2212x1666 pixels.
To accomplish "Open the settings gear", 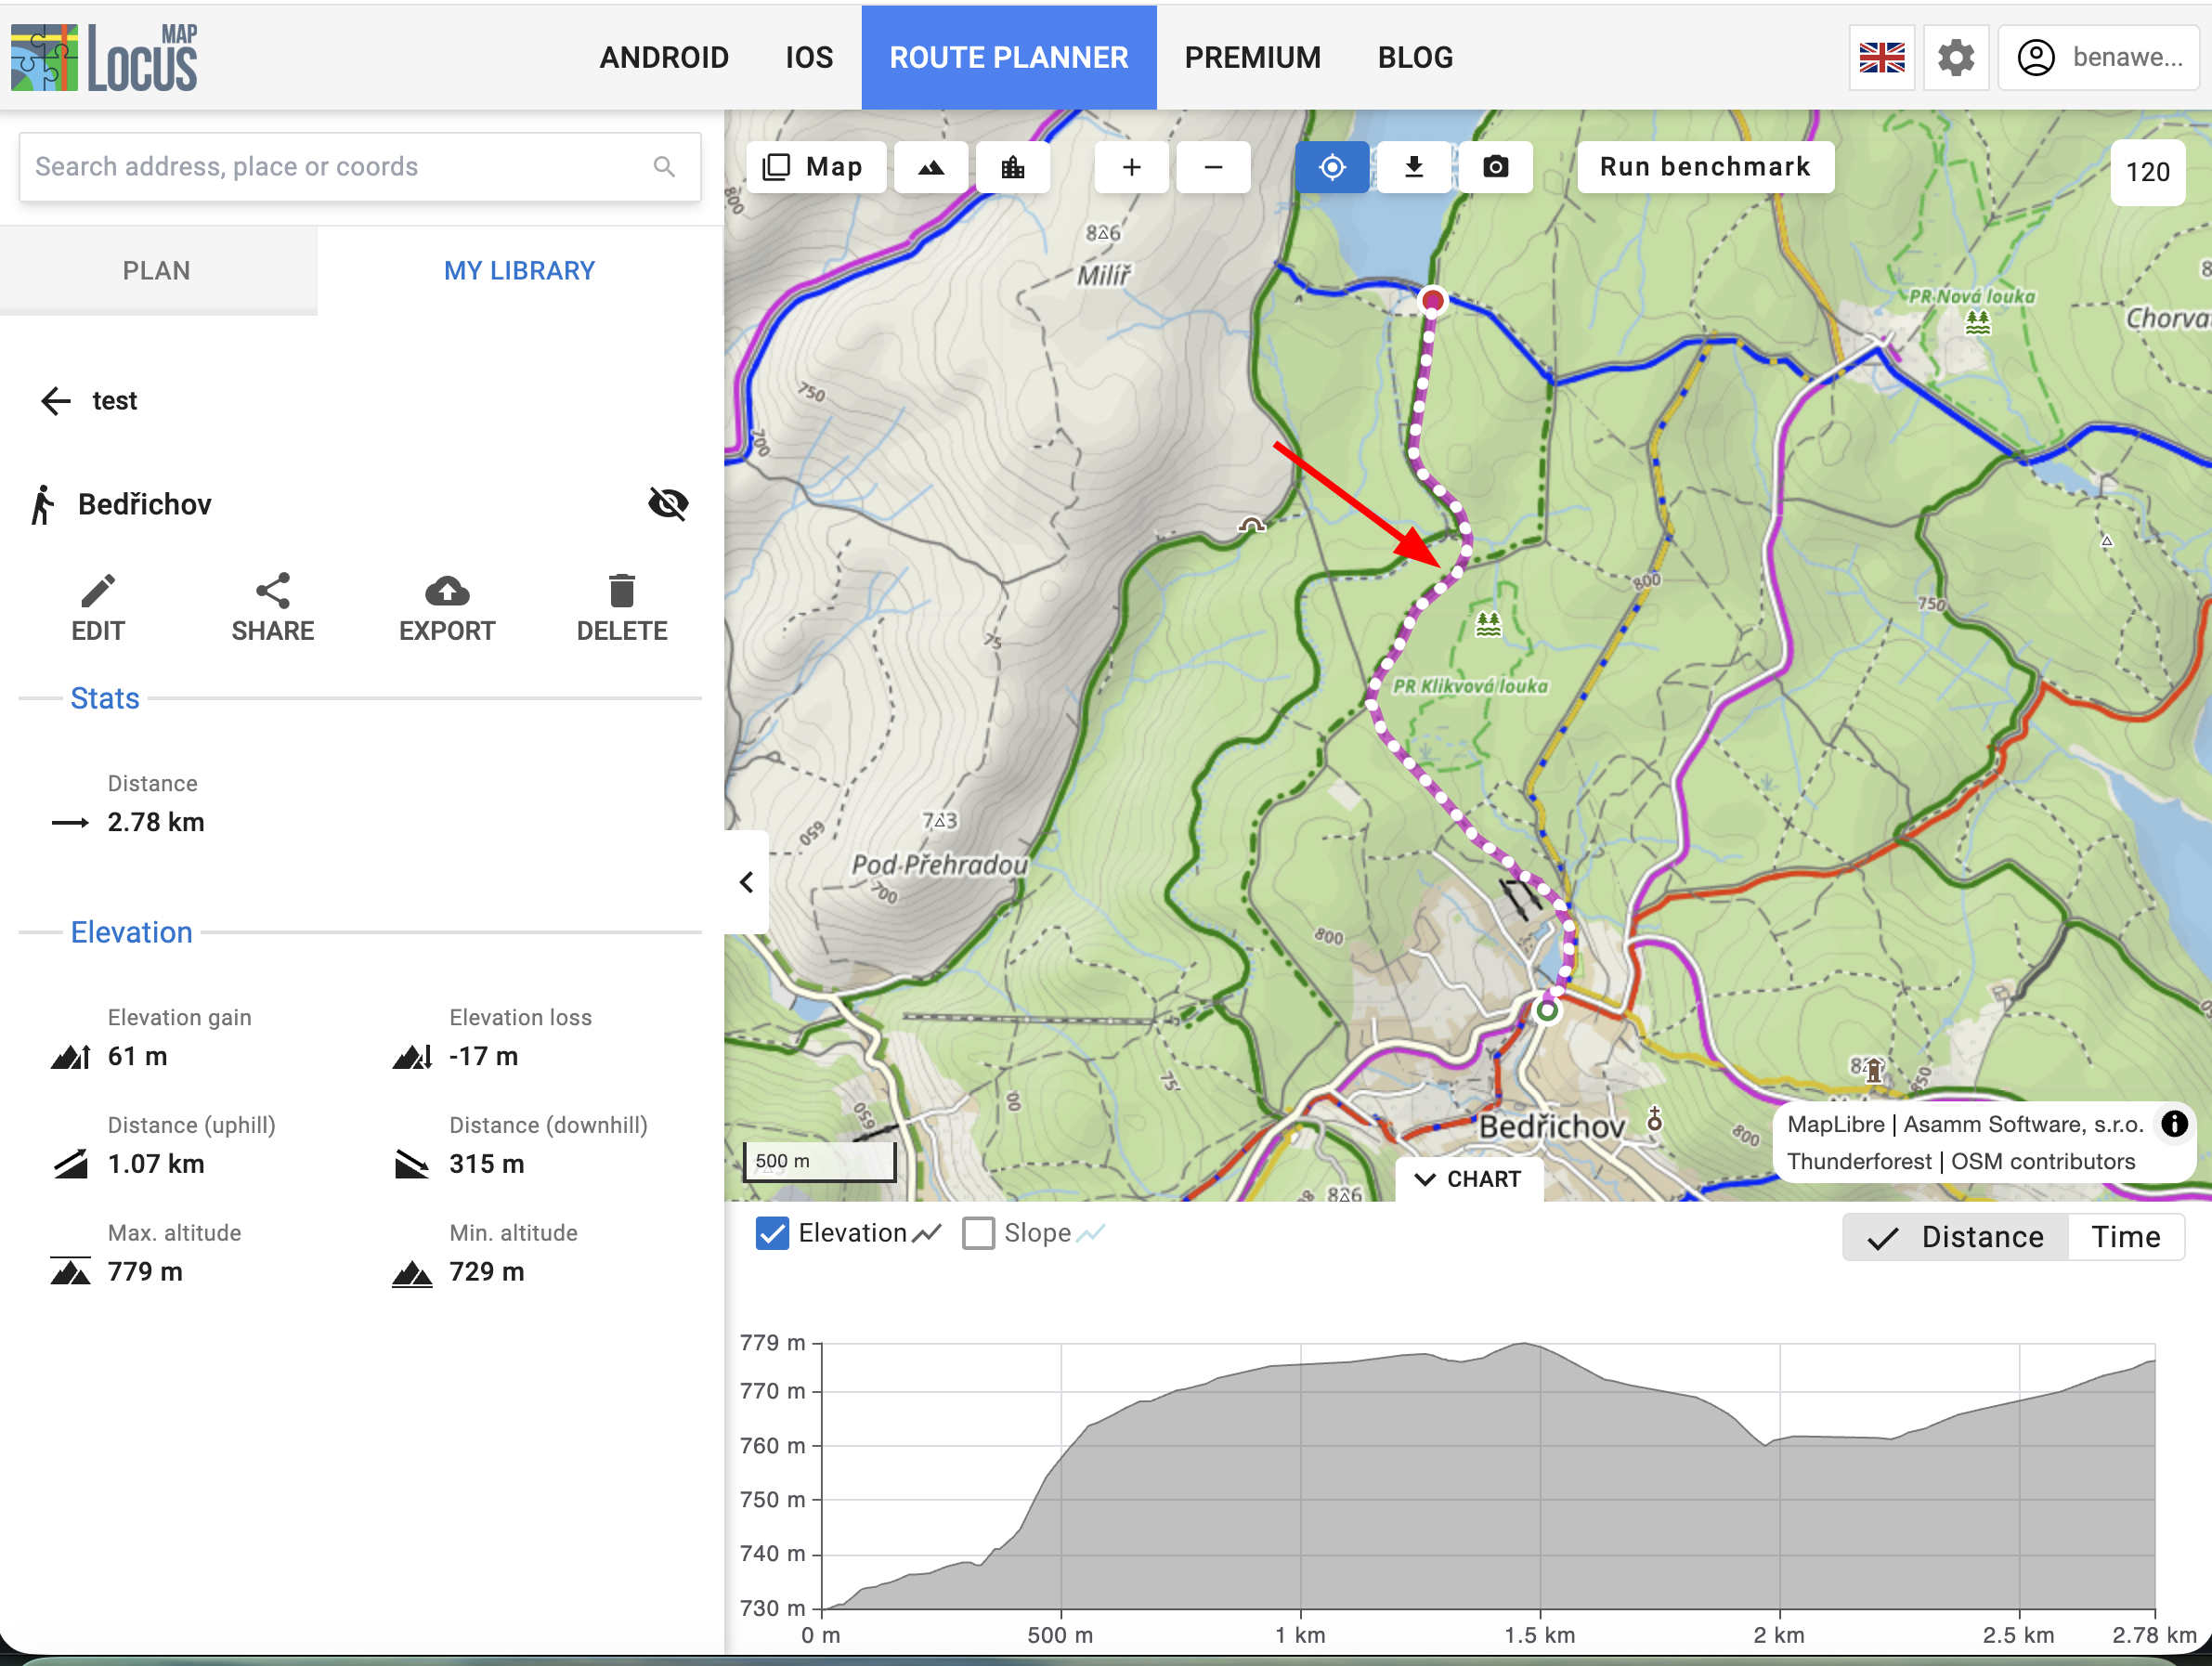I will (x=1955, y=57).
